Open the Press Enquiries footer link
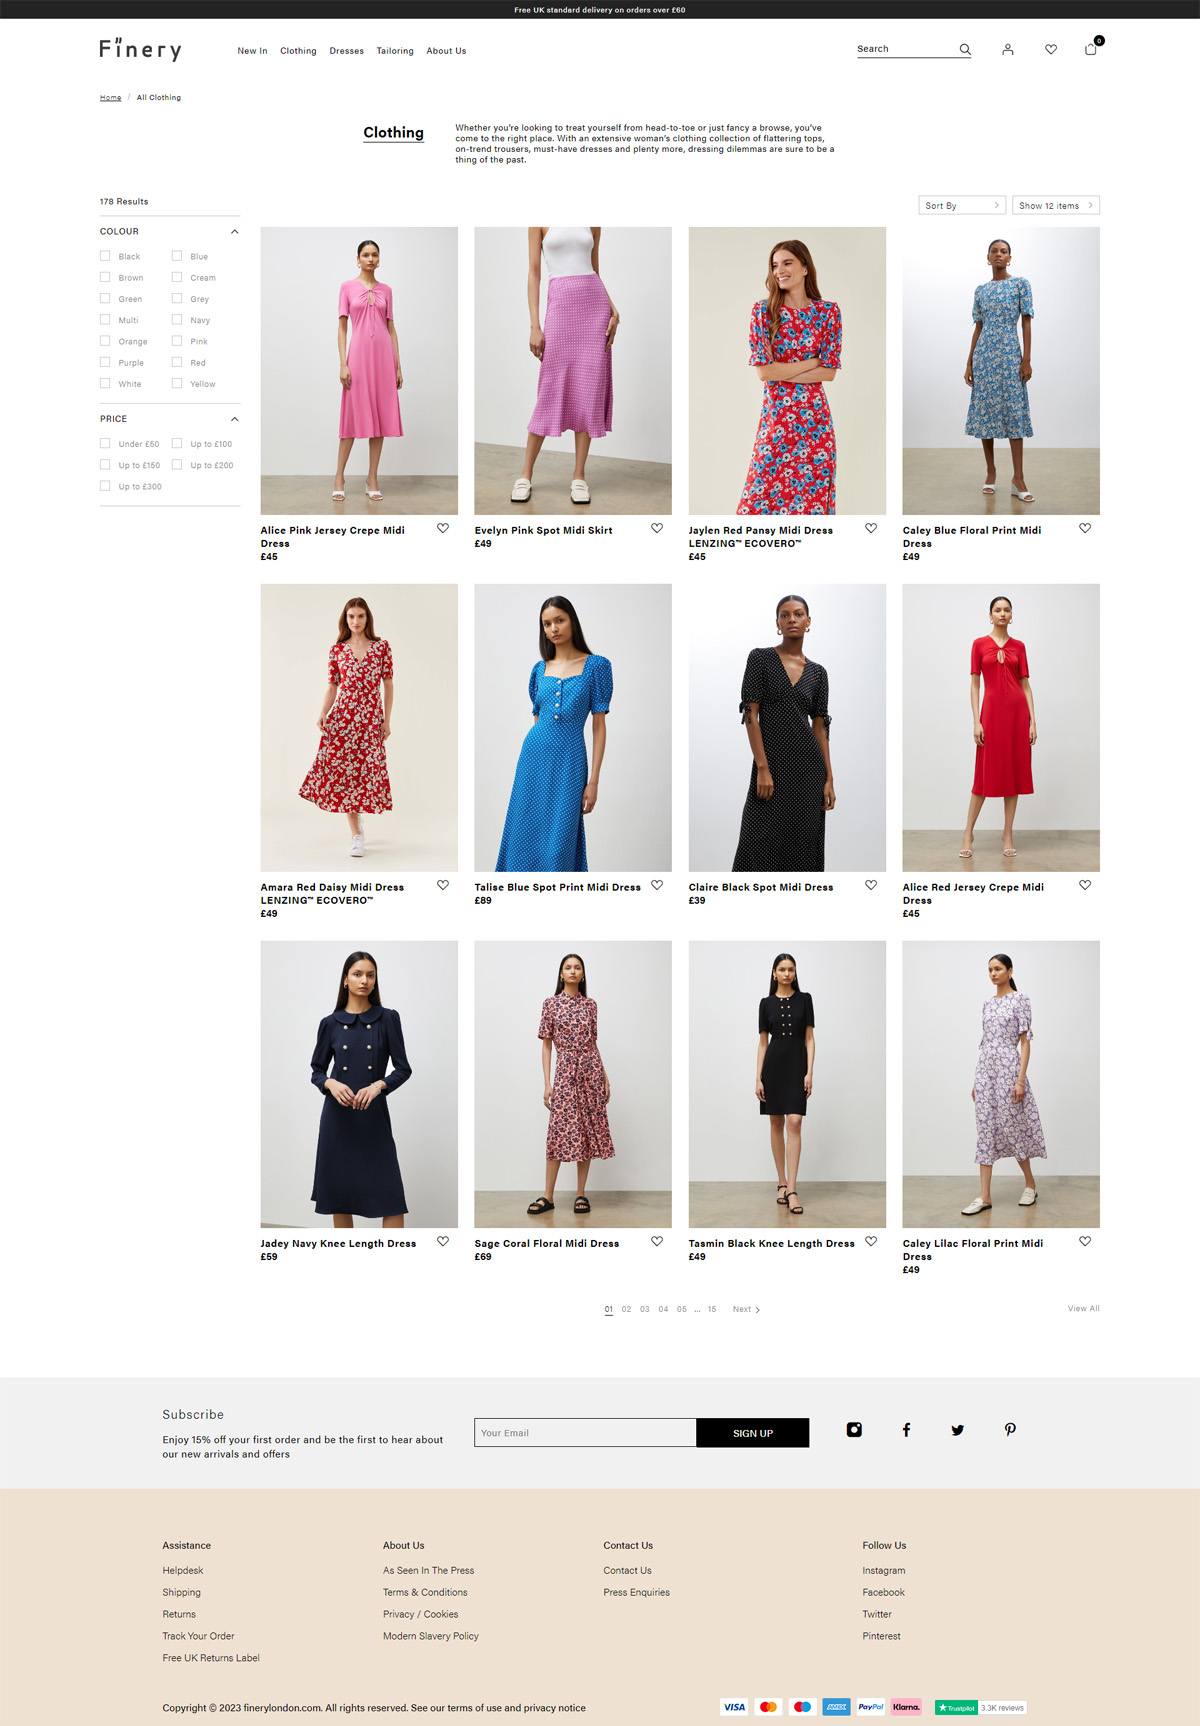This screenshot has width=1200, height=1726. (637, 1592)
